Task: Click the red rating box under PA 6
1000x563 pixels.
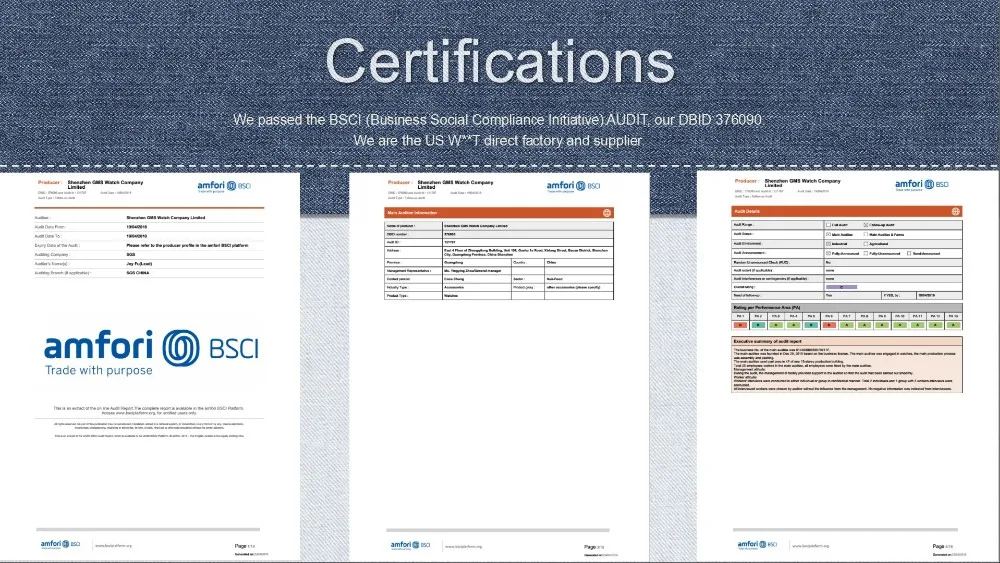Action: coord(829,325)
